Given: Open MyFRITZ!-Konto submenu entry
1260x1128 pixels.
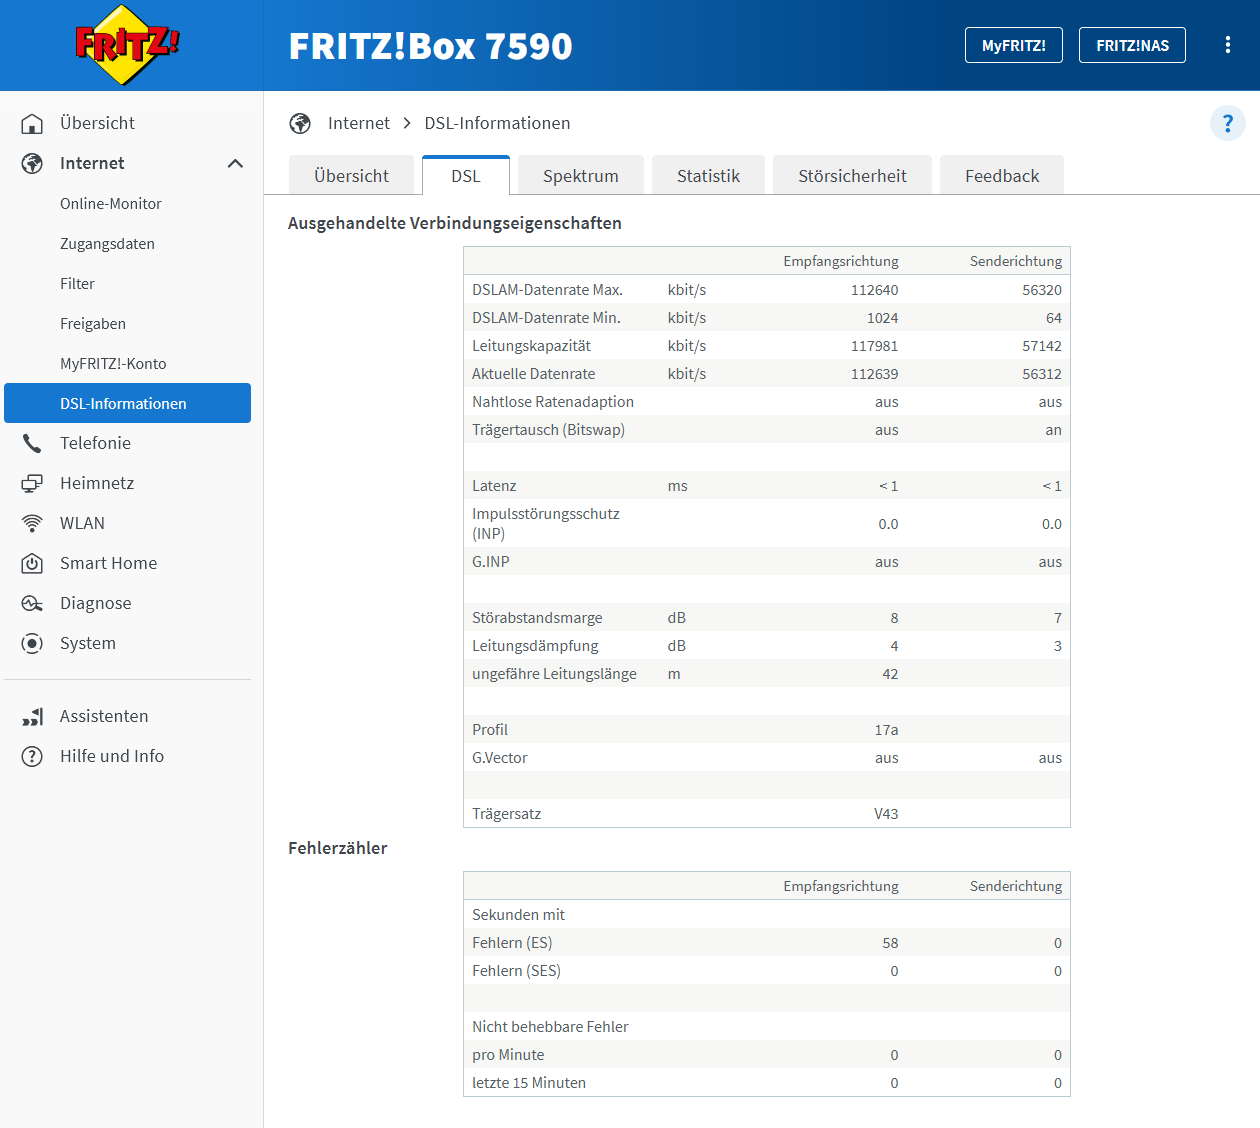Looking at the screenshot, I should (113, 363).
